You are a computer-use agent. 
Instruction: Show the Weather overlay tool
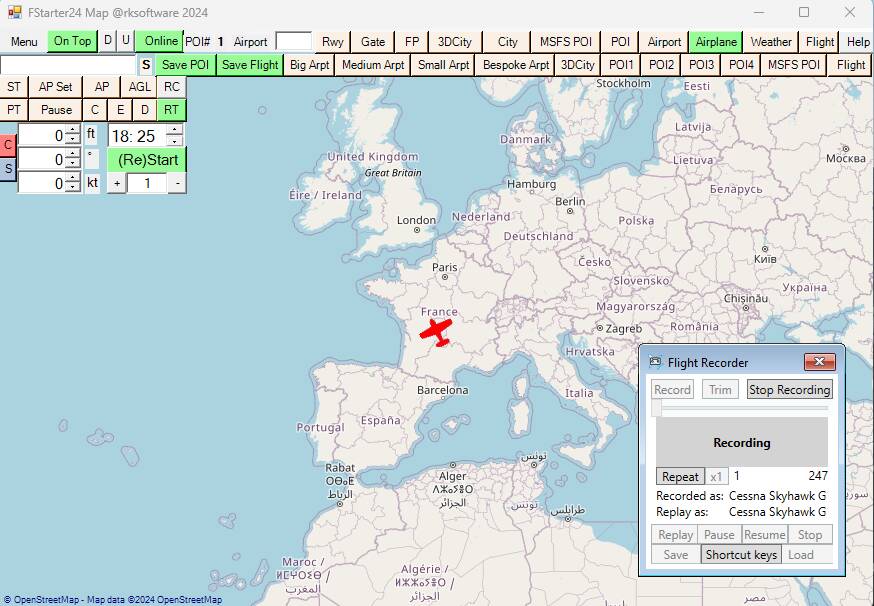(x=771, y=42)
